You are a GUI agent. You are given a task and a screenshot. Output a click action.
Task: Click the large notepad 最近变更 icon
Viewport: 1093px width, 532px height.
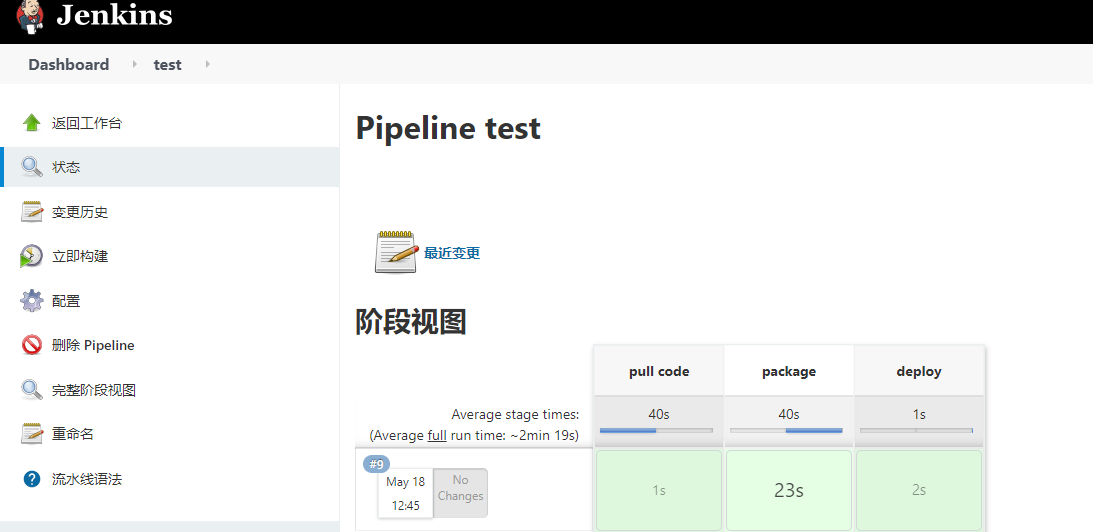395,252
